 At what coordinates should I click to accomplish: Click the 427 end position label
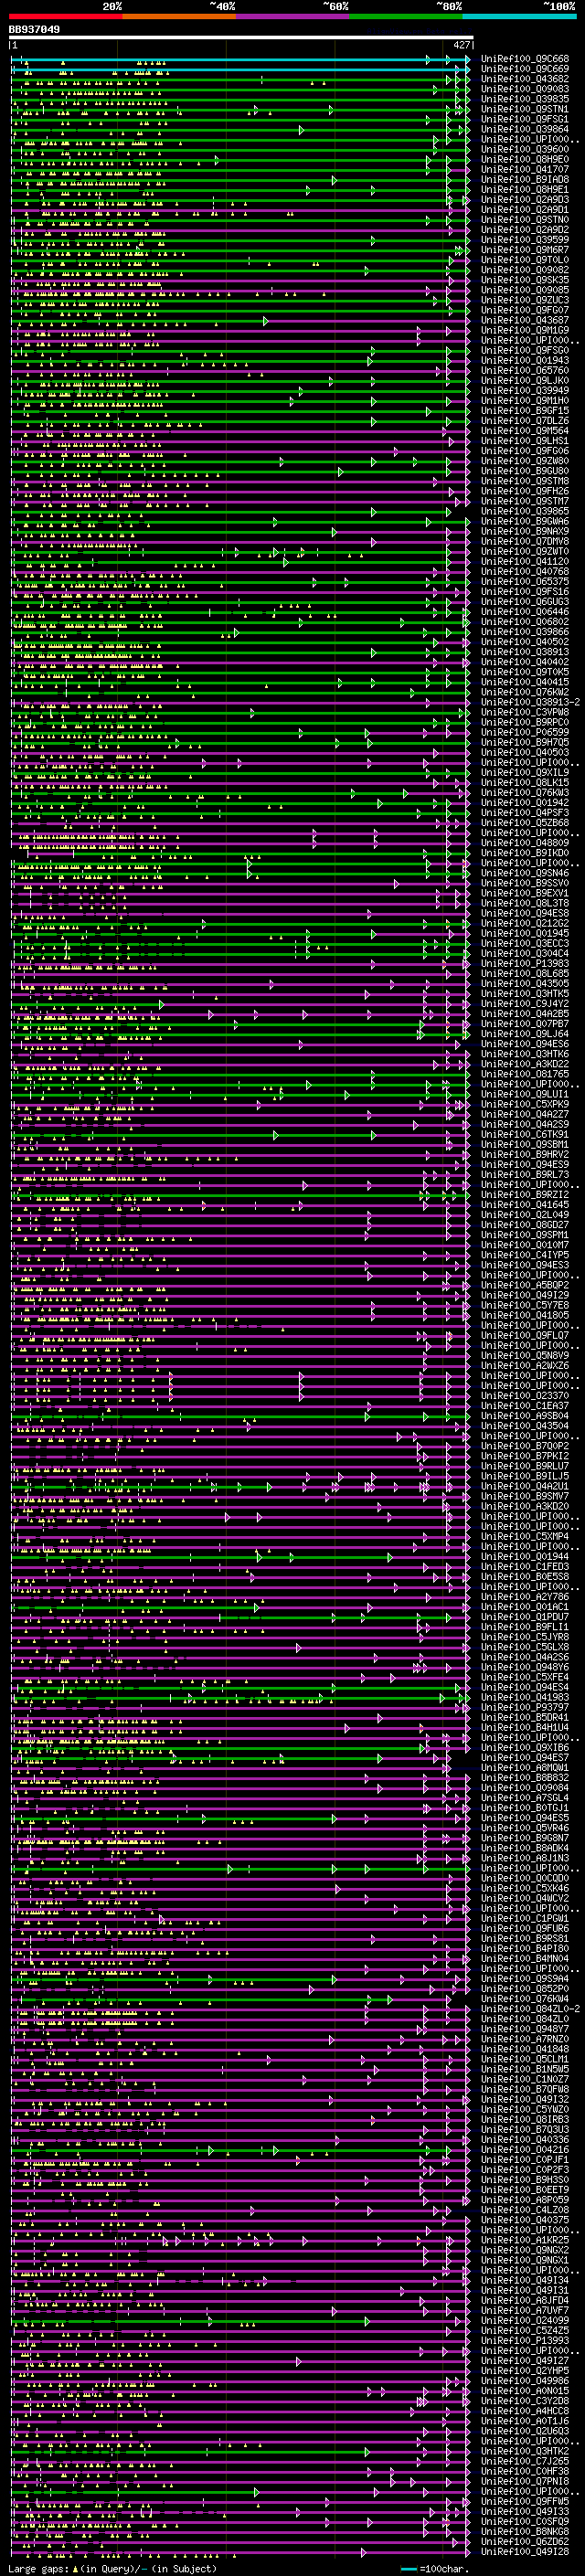point(462,45)
